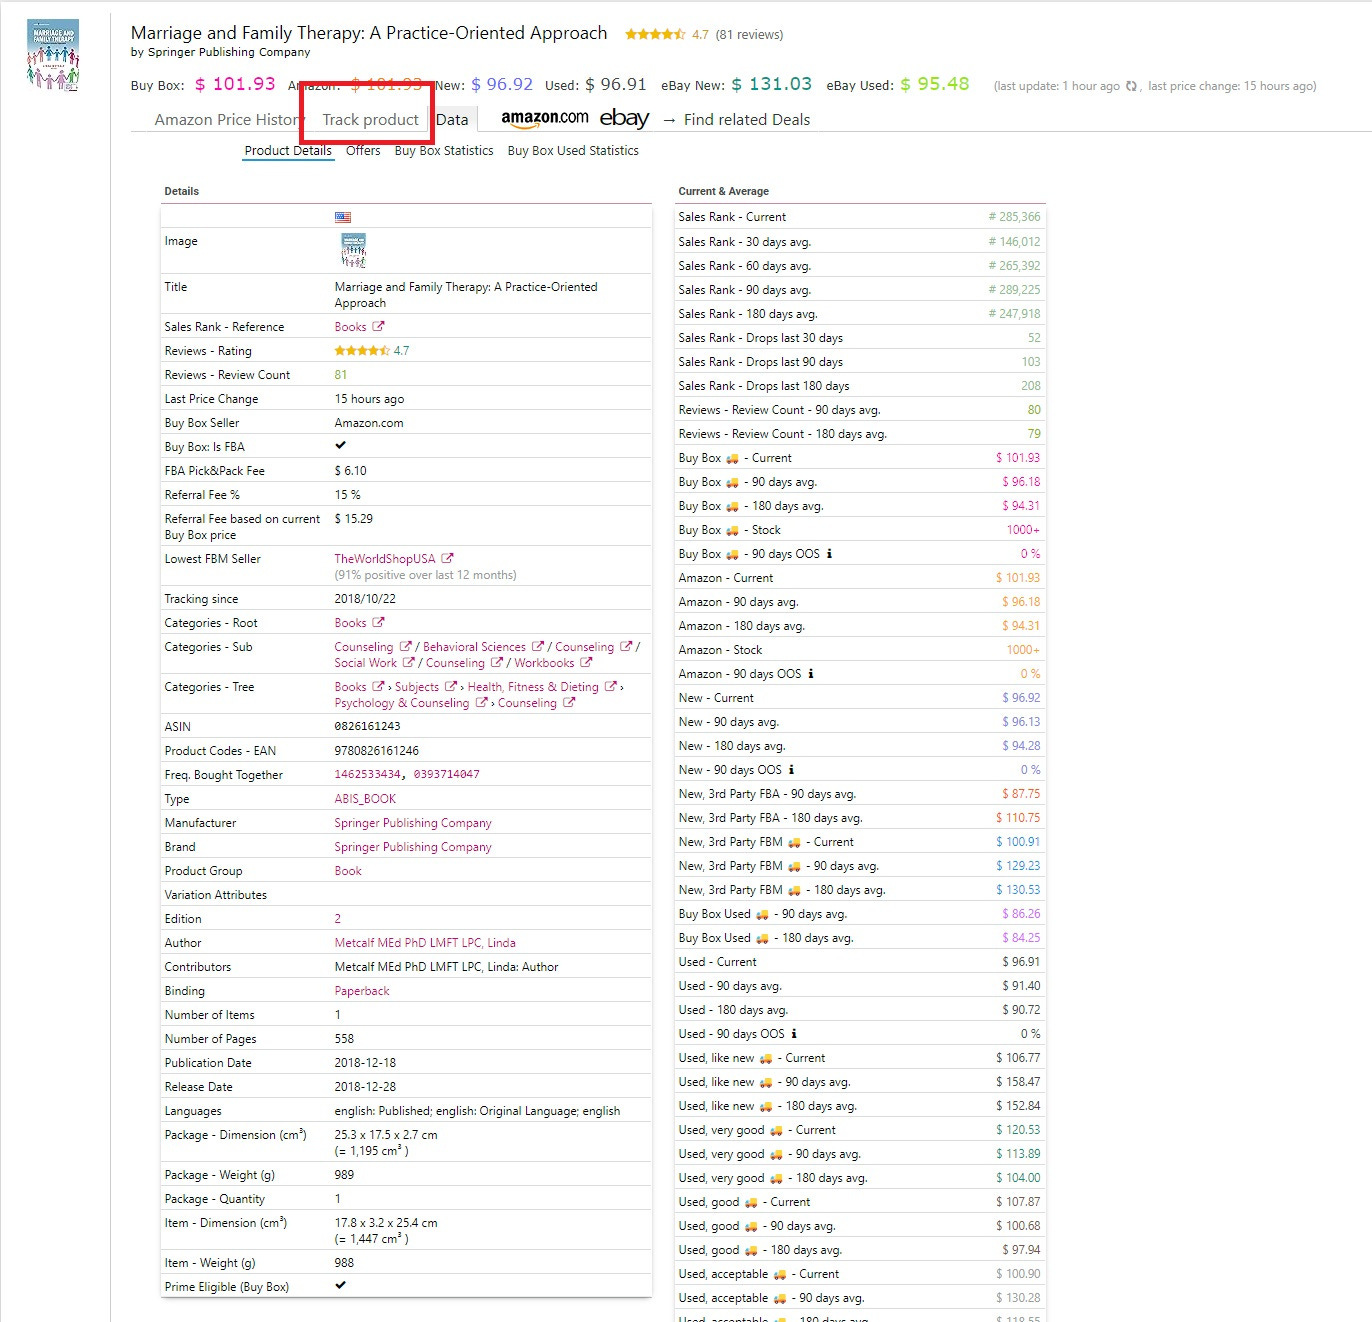Click the (81 reviews) text near title
1372x1322 pixels.
749,35
